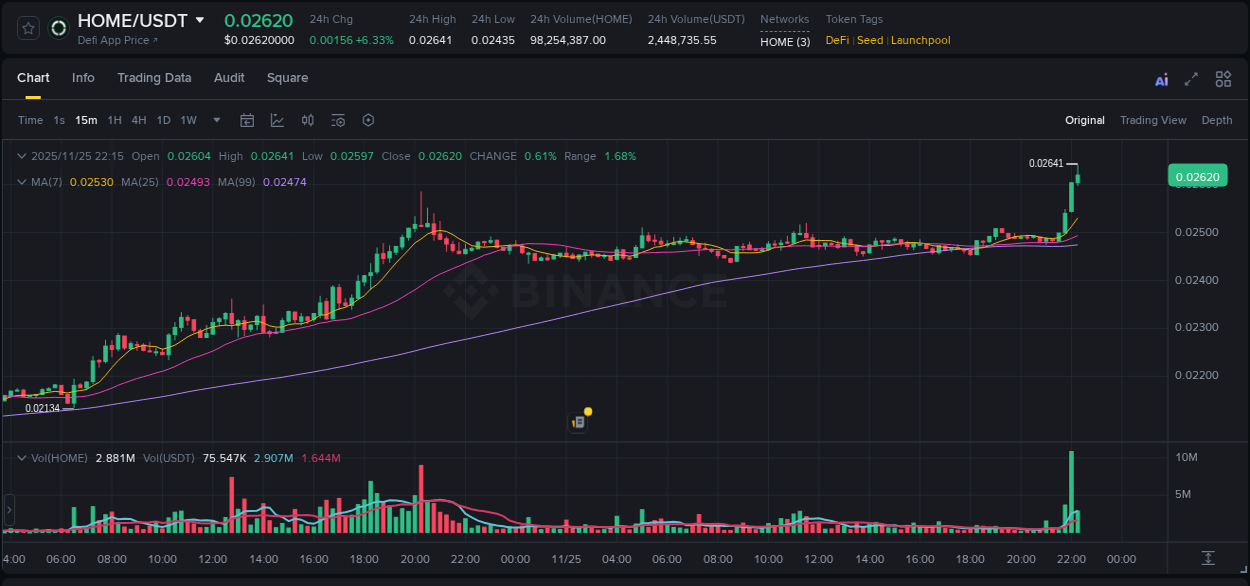
Task: Click the Launchpool token tag link
Action: point(920,41)
